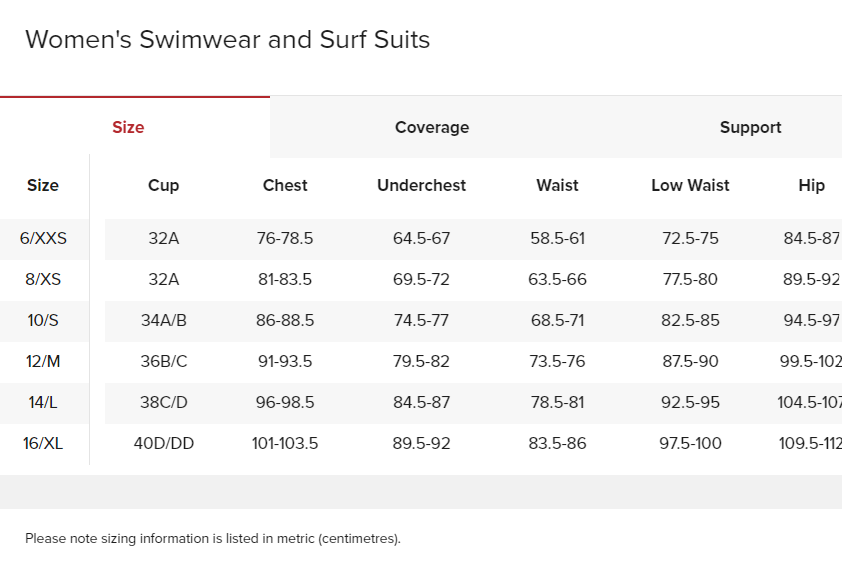Click the Hip column header

(x=811, y=185)
